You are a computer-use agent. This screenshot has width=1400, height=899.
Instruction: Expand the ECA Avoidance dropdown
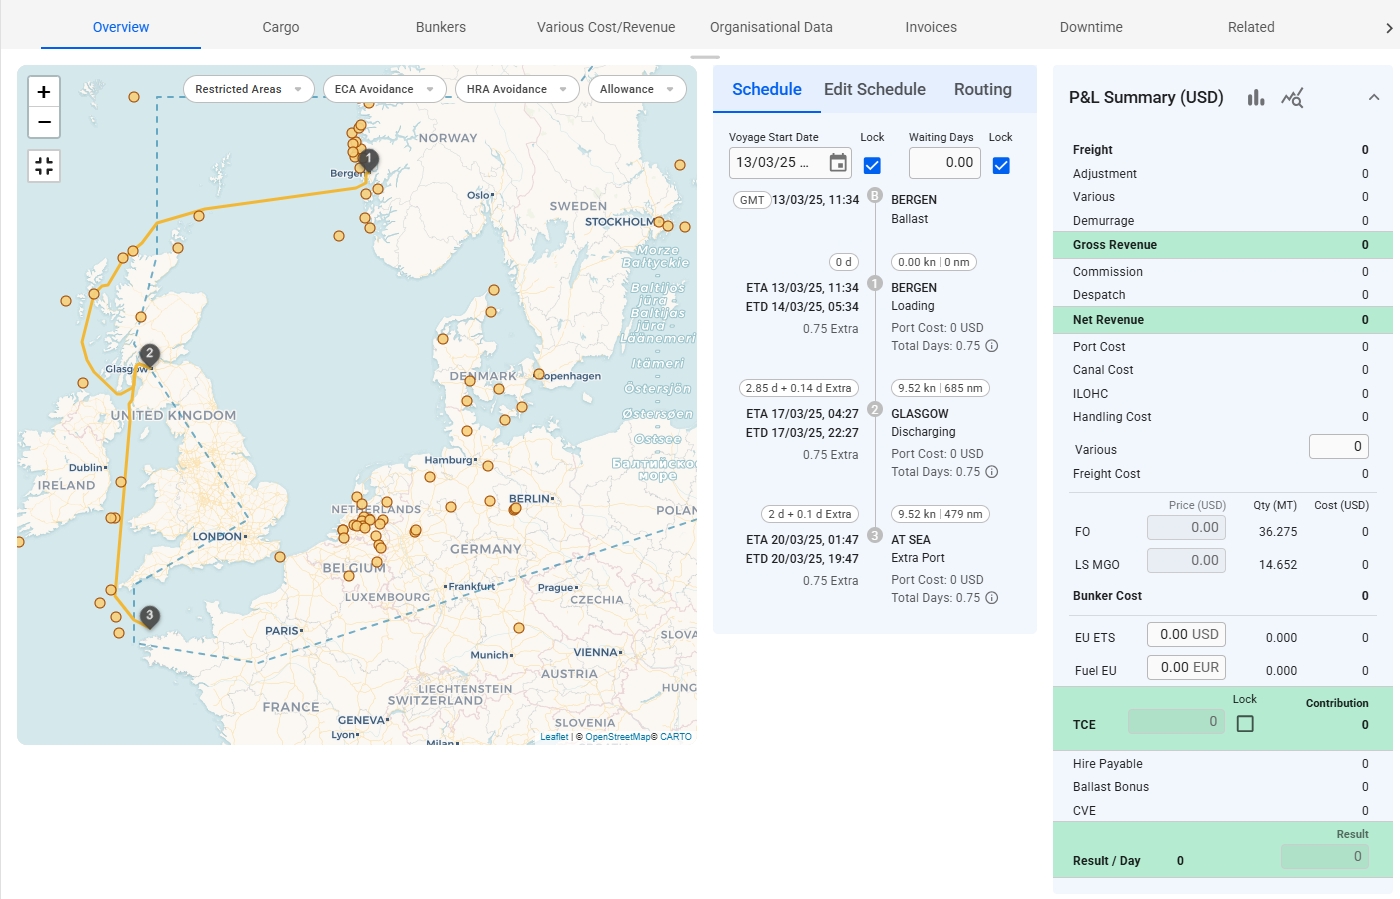pyautogui.click(x=384, y=89)
